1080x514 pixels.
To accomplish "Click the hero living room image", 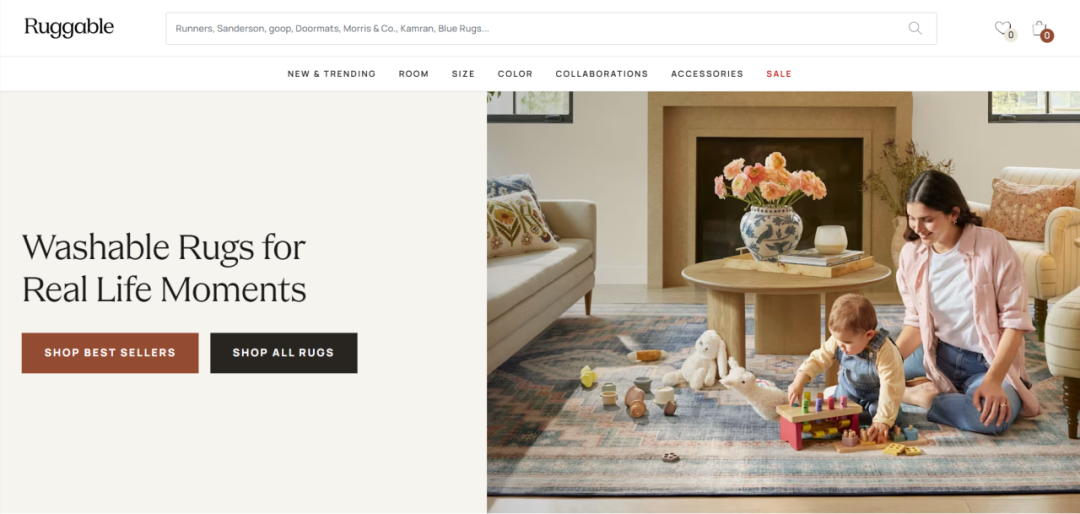I will pos(783,302).
